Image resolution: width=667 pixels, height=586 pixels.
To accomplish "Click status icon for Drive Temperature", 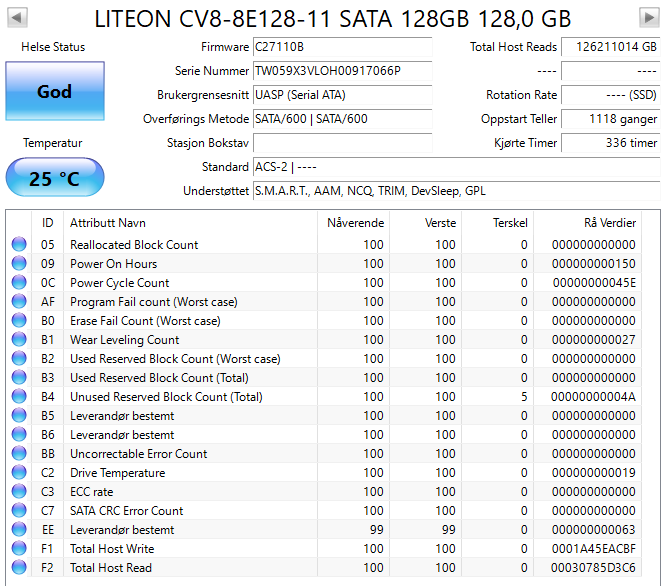I will (x=19, y=472).
